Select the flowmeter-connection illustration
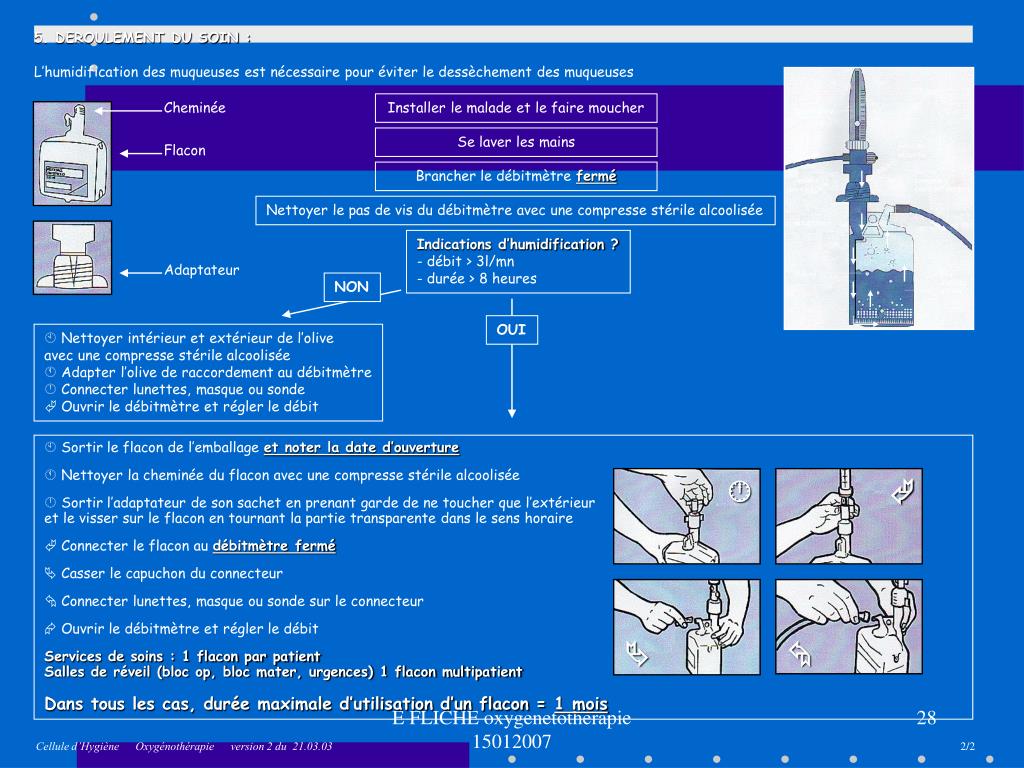Screen dimensions: 1024x768 coord(849,516)
